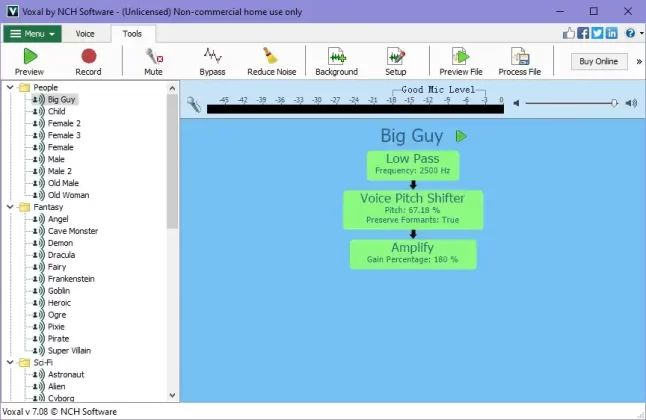The width and height of the screenshot is (646, 420).
Task: Switch to the Voice tab
Action: [85, 34]
